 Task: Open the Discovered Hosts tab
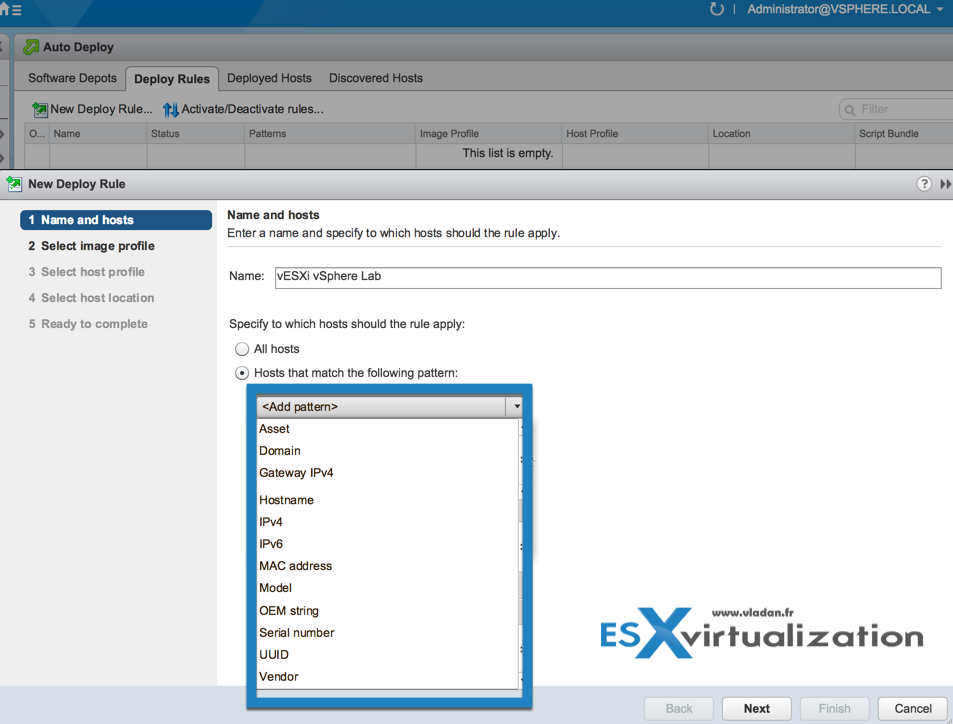click(376, 78)
